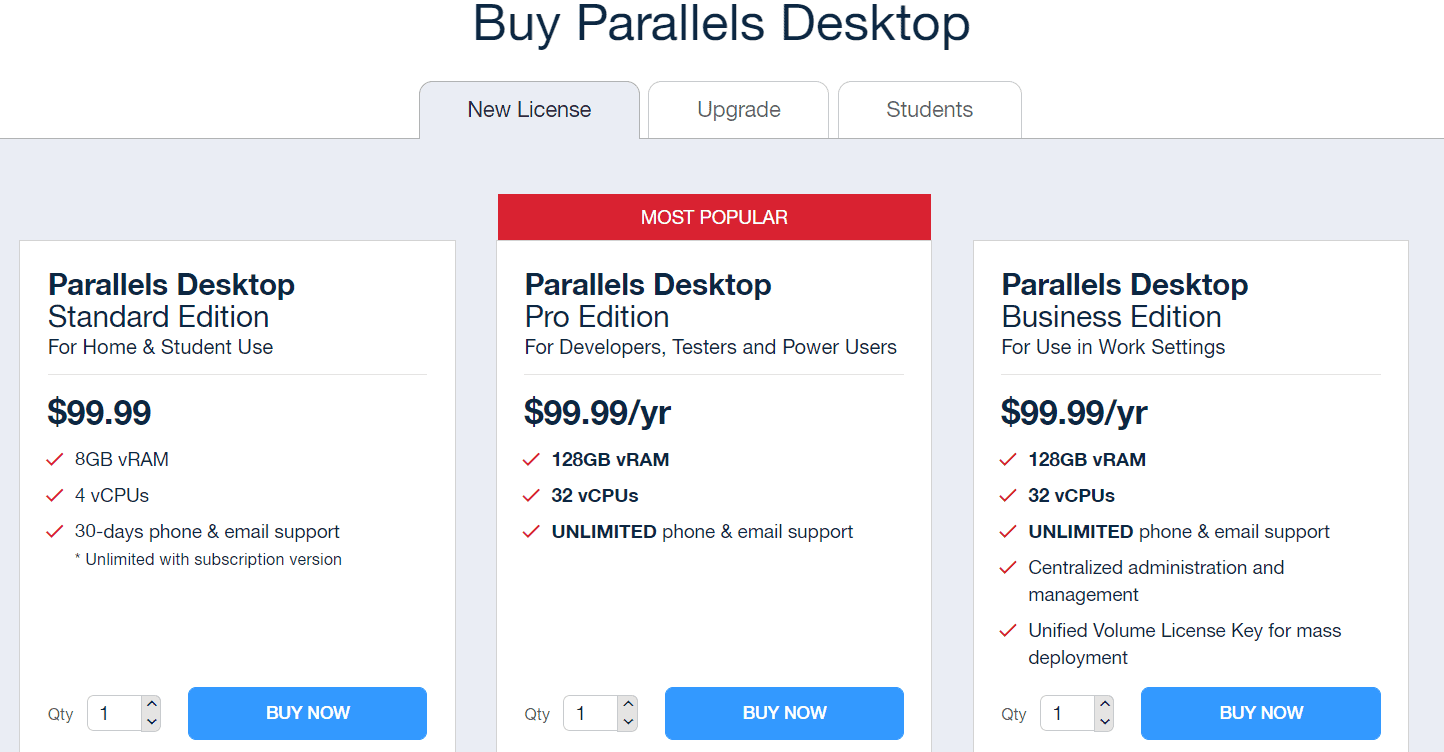Click the MOST POPULAR red banner
1444x752 pixels.
pos(714,217)
